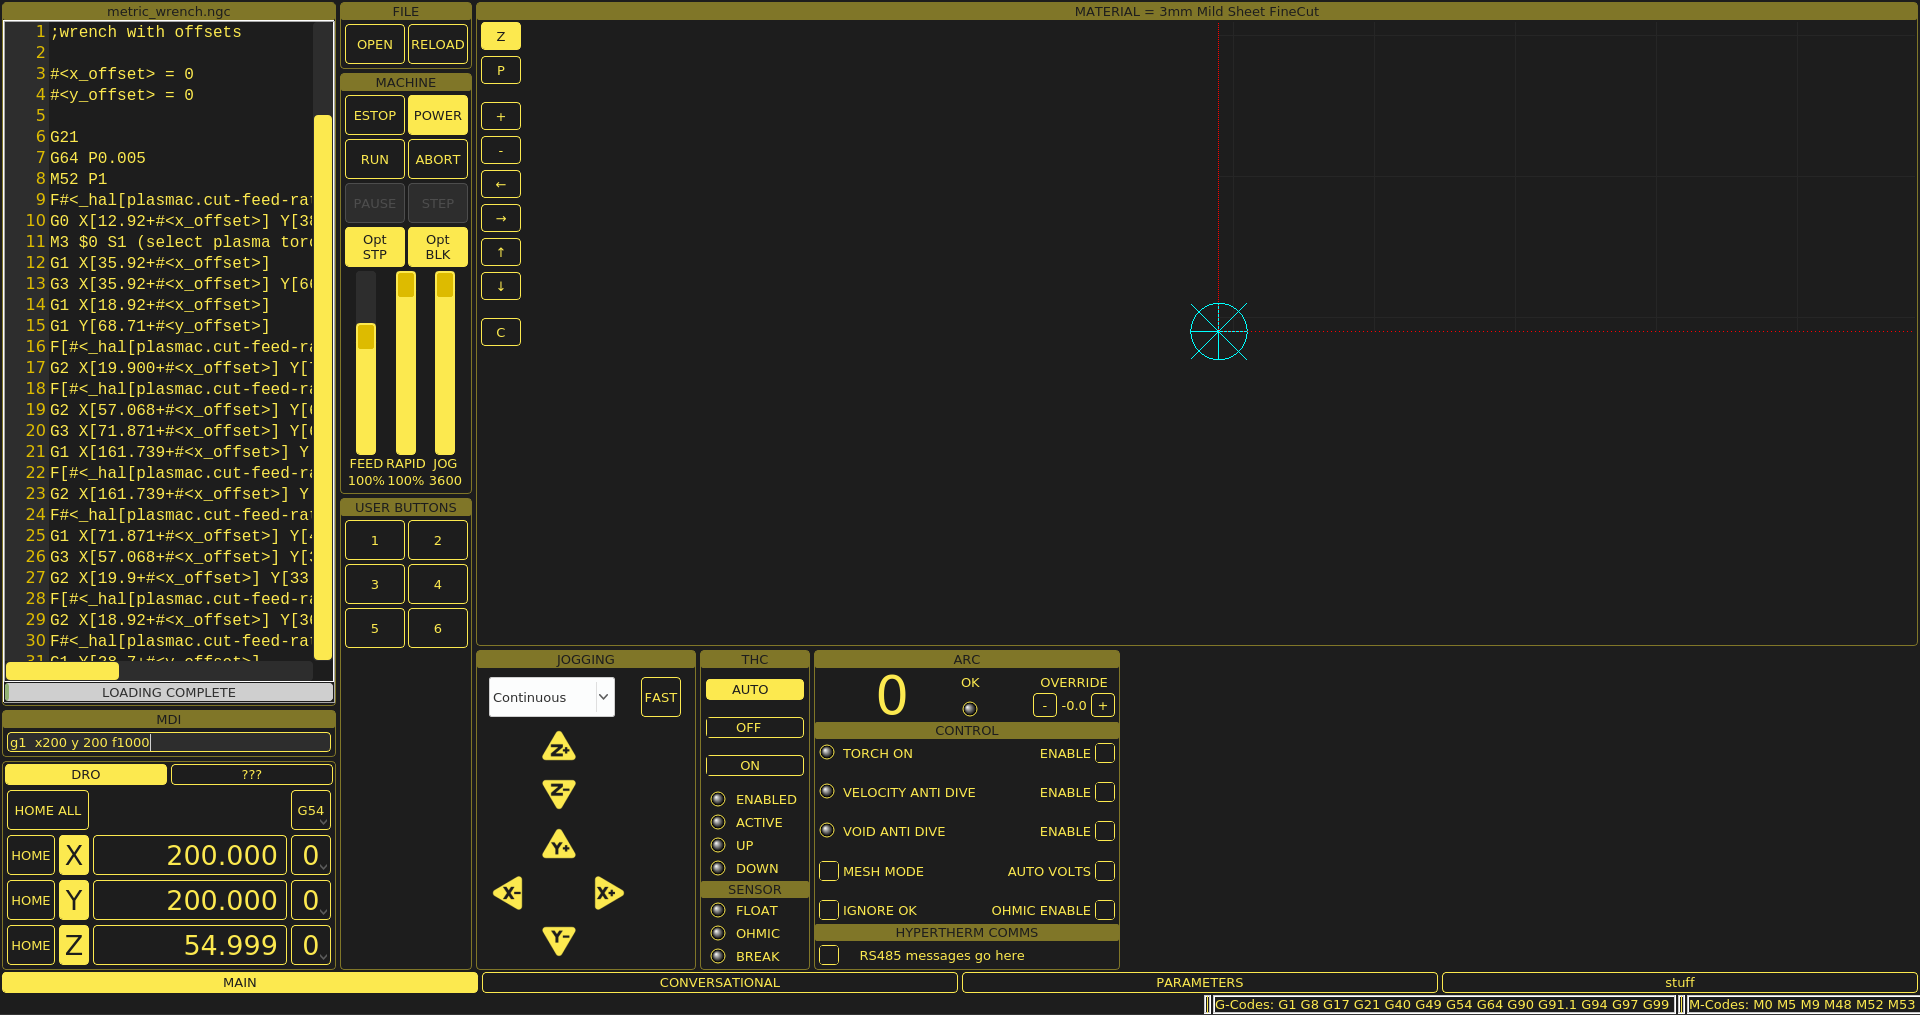This screenshot has width=1920, height=1015.
Task: Zoom out the preview with minus button
Action: [501, 150]
